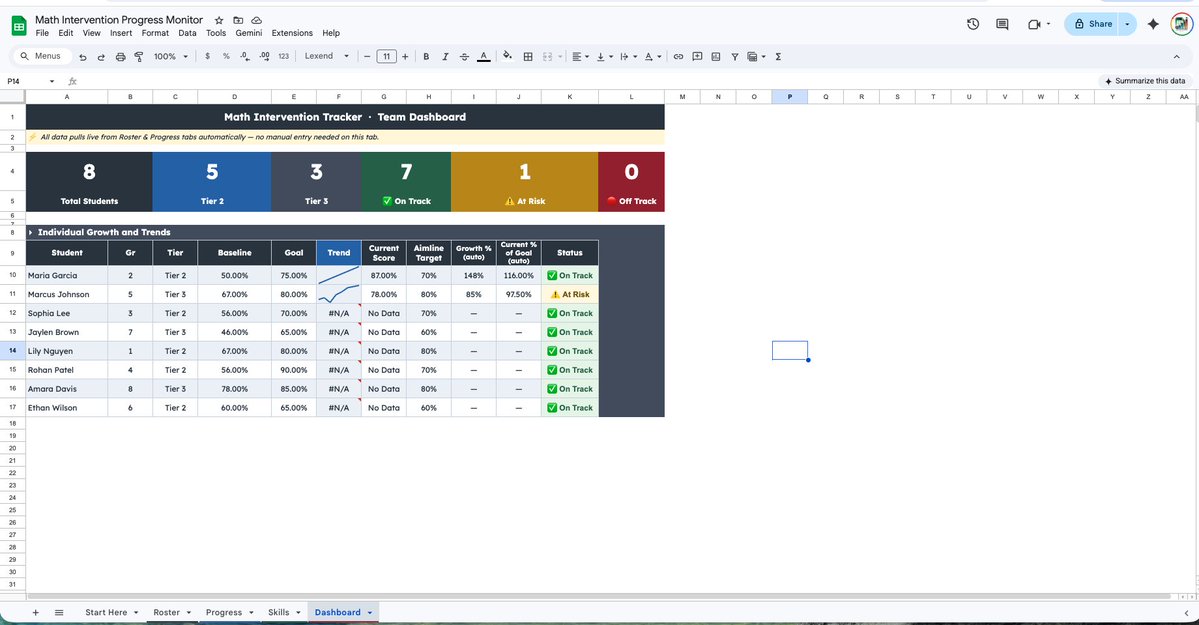Toggle bold formatting
The width and height of the screenshot is (1199, 625).
pyautogui.click(x=426, y=57)
